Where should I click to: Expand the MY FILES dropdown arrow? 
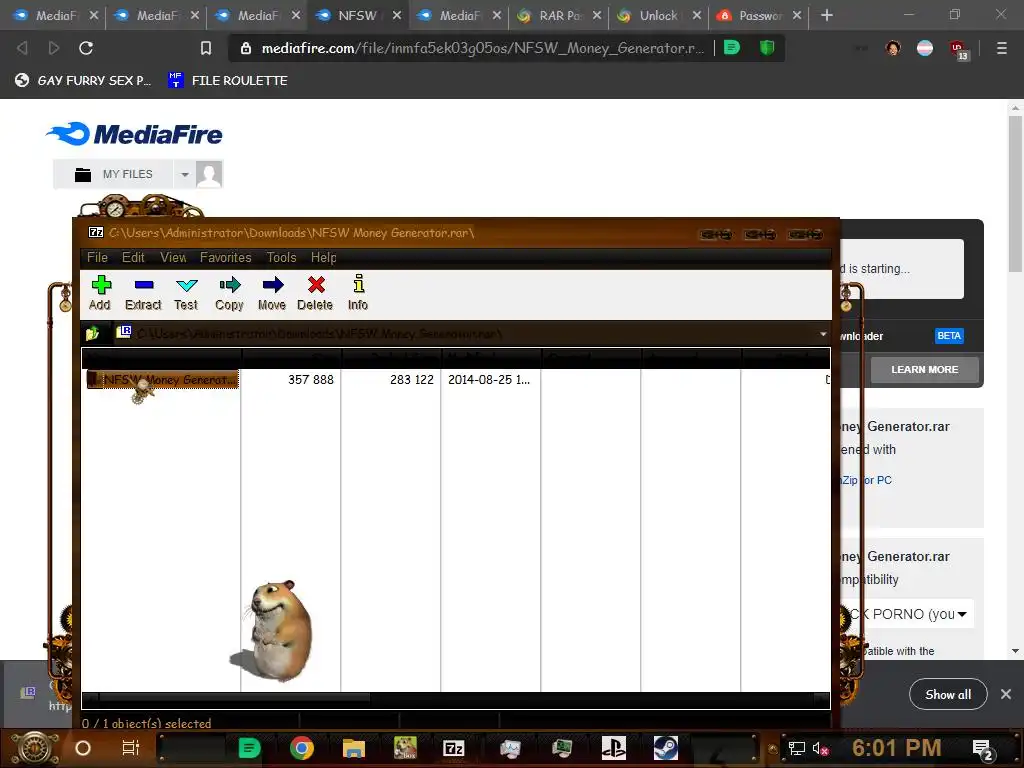[185, 174]
